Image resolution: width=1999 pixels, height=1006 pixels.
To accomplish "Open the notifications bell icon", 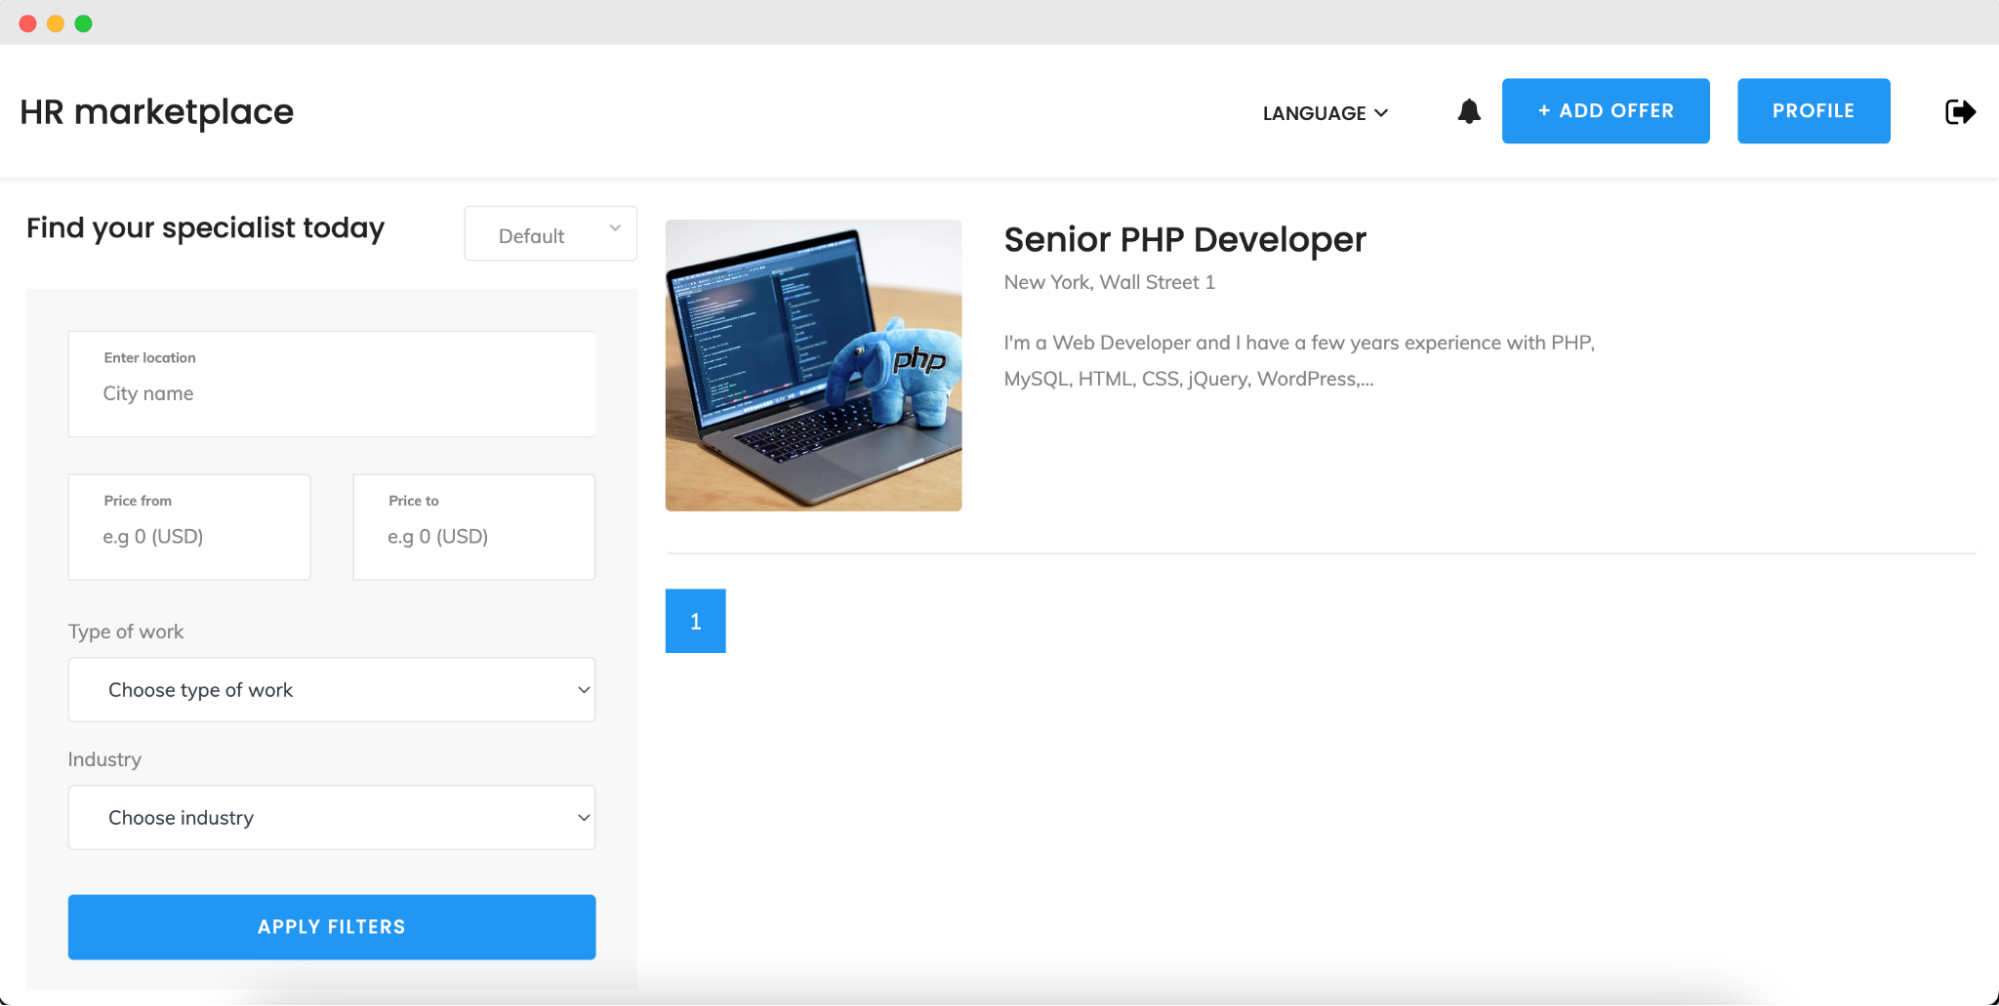I will point(1468,111).
